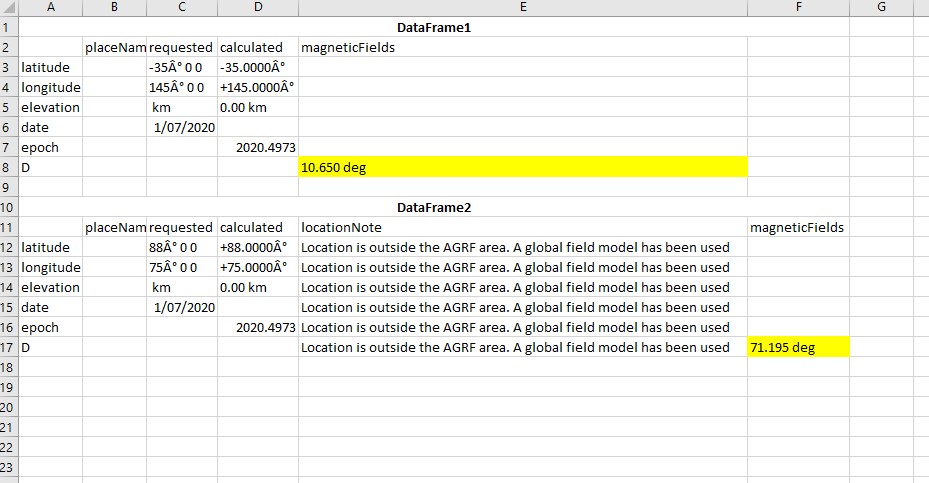Click the Select All corner of grid
The width and height of the screenshot is (929, 483).
pyautogui.click(x=9, y=8)
